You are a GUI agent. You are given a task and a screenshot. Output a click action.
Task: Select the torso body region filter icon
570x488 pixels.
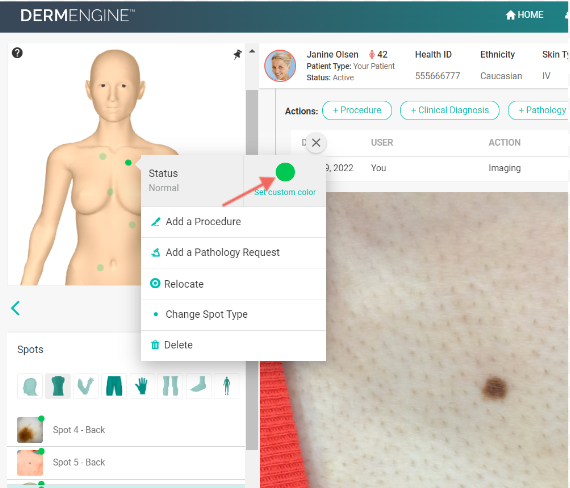58,386
